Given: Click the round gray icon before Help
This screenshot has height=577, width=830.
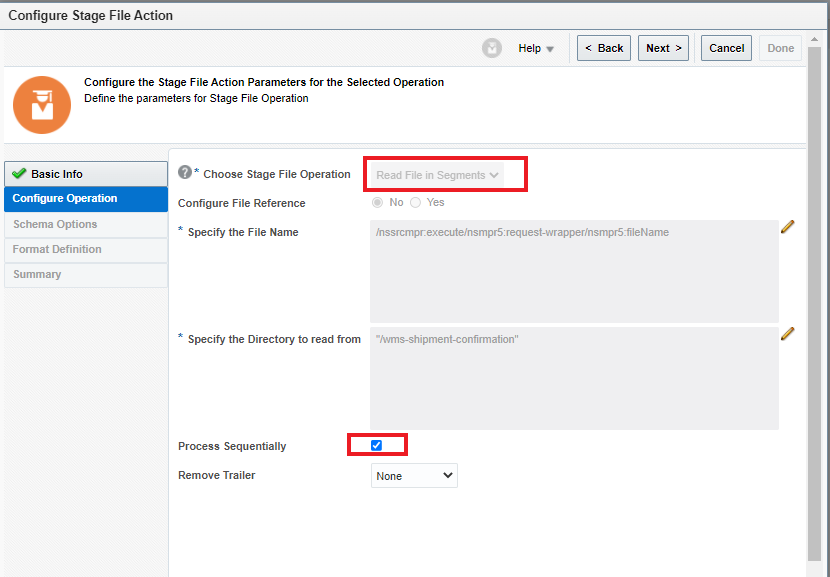Looking at the screenshot, I should [492, 48].
